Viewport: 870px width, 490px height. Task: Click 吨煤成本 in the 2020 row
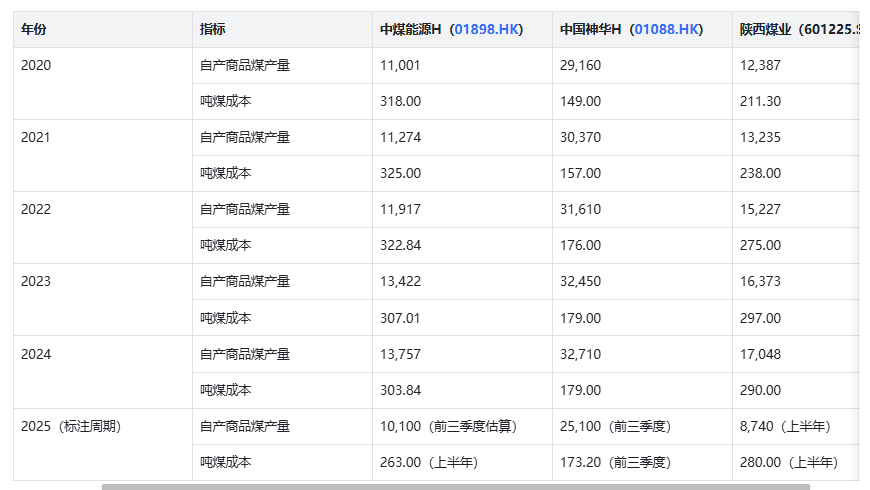pos(226,102)
